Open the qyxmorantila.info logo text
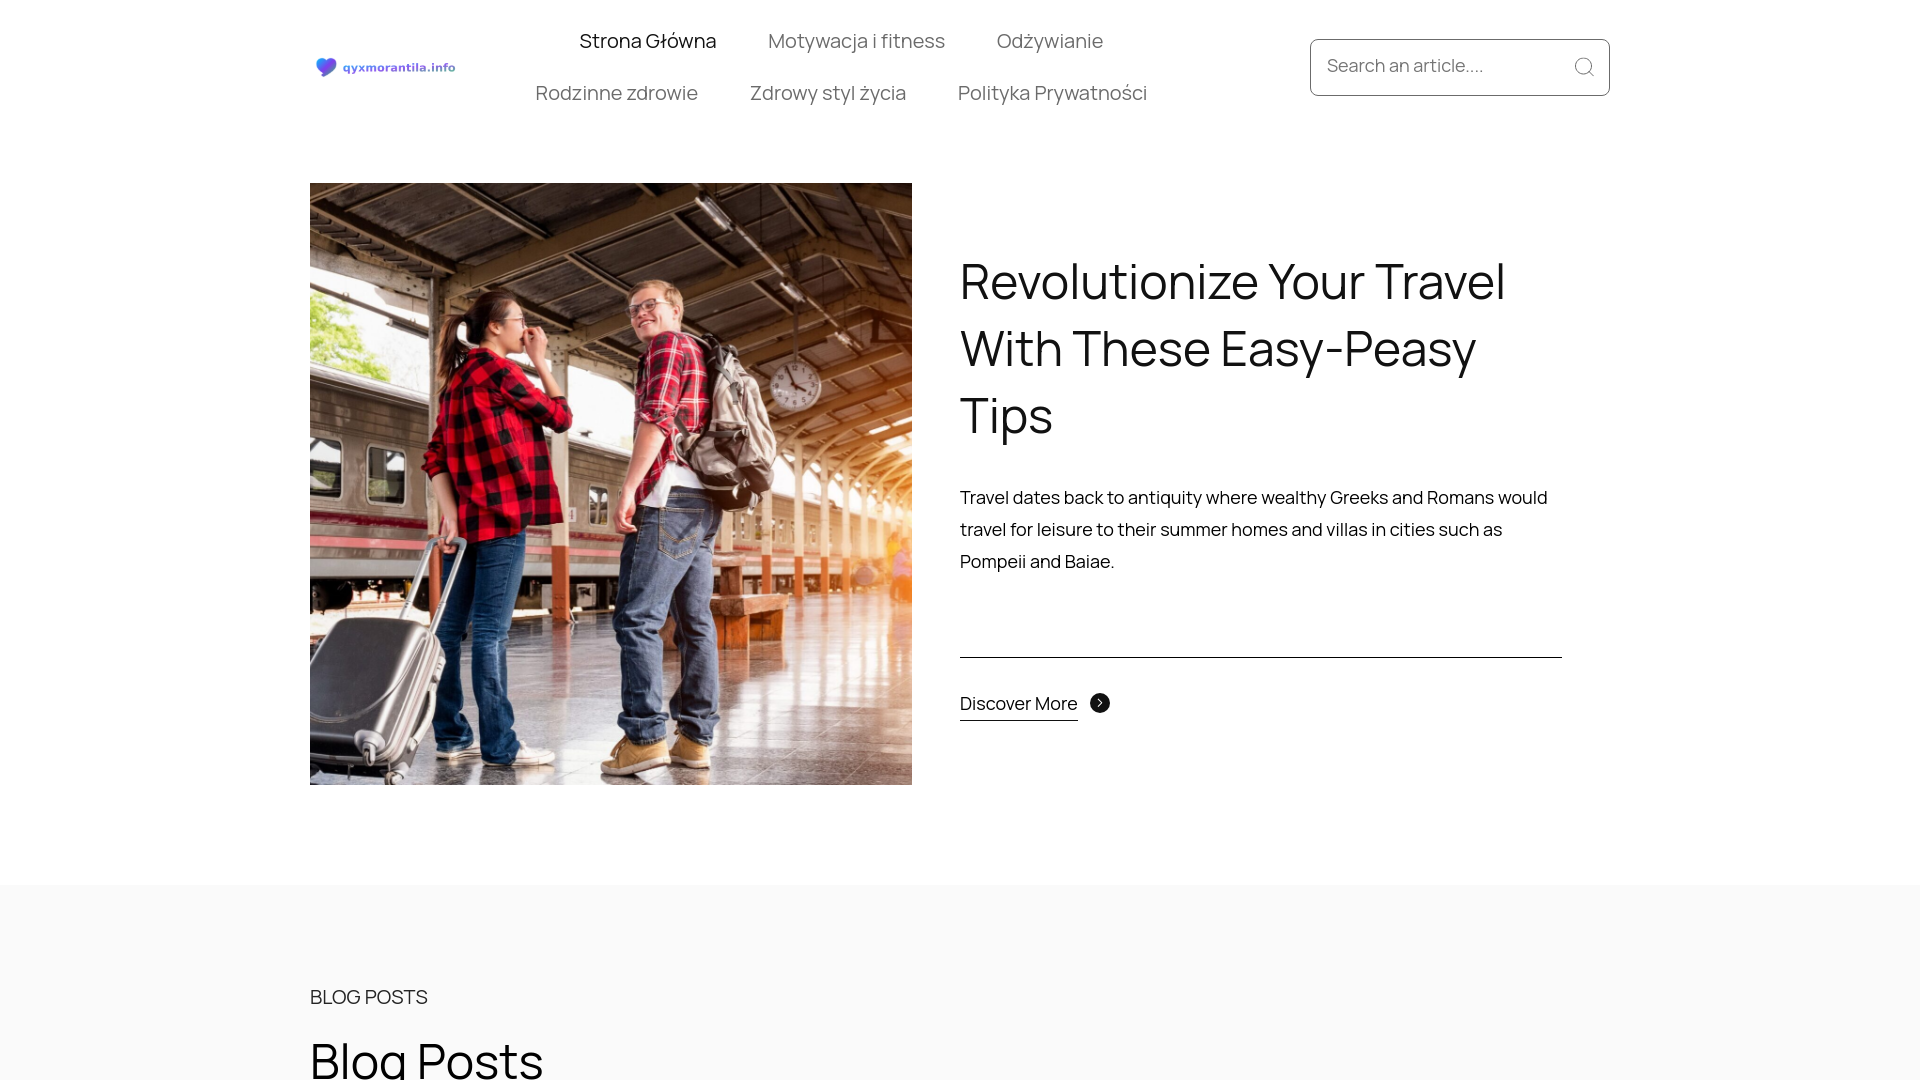The height and width of the screenshot is (1080, 1920). [x=399, y=68]
